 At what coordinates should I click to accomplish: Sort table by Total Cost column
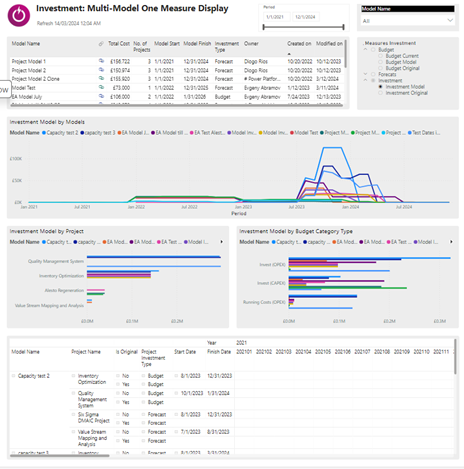119,44
